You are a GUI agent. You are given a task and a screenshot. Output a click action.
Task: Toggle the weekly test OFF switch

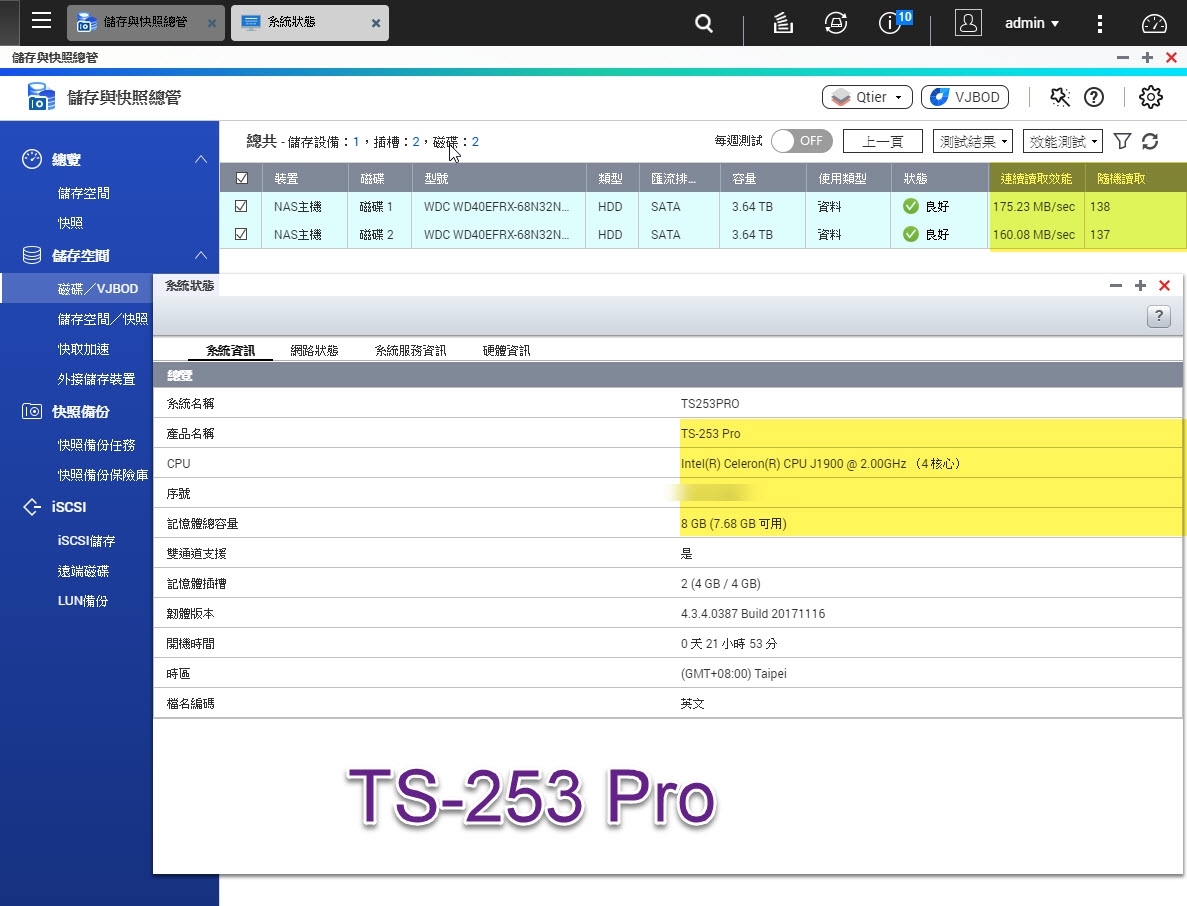coord(802,141)
